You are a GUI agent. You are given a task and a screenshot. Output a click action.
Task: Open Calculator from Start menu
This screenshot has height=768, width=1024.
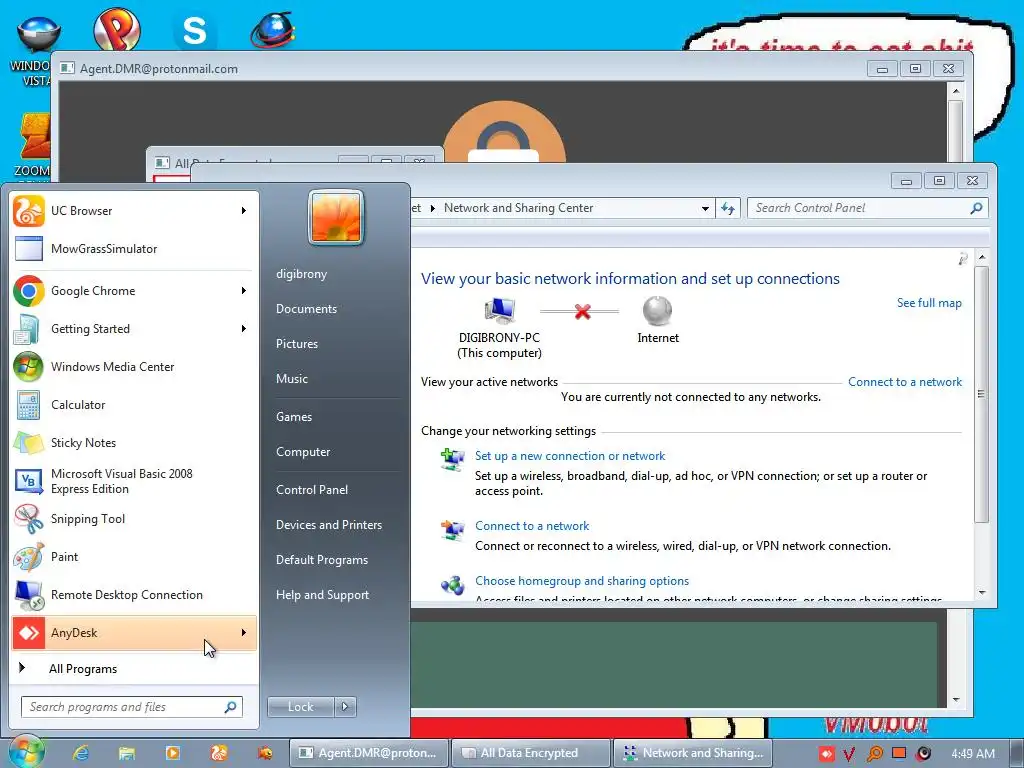point(134,405)
